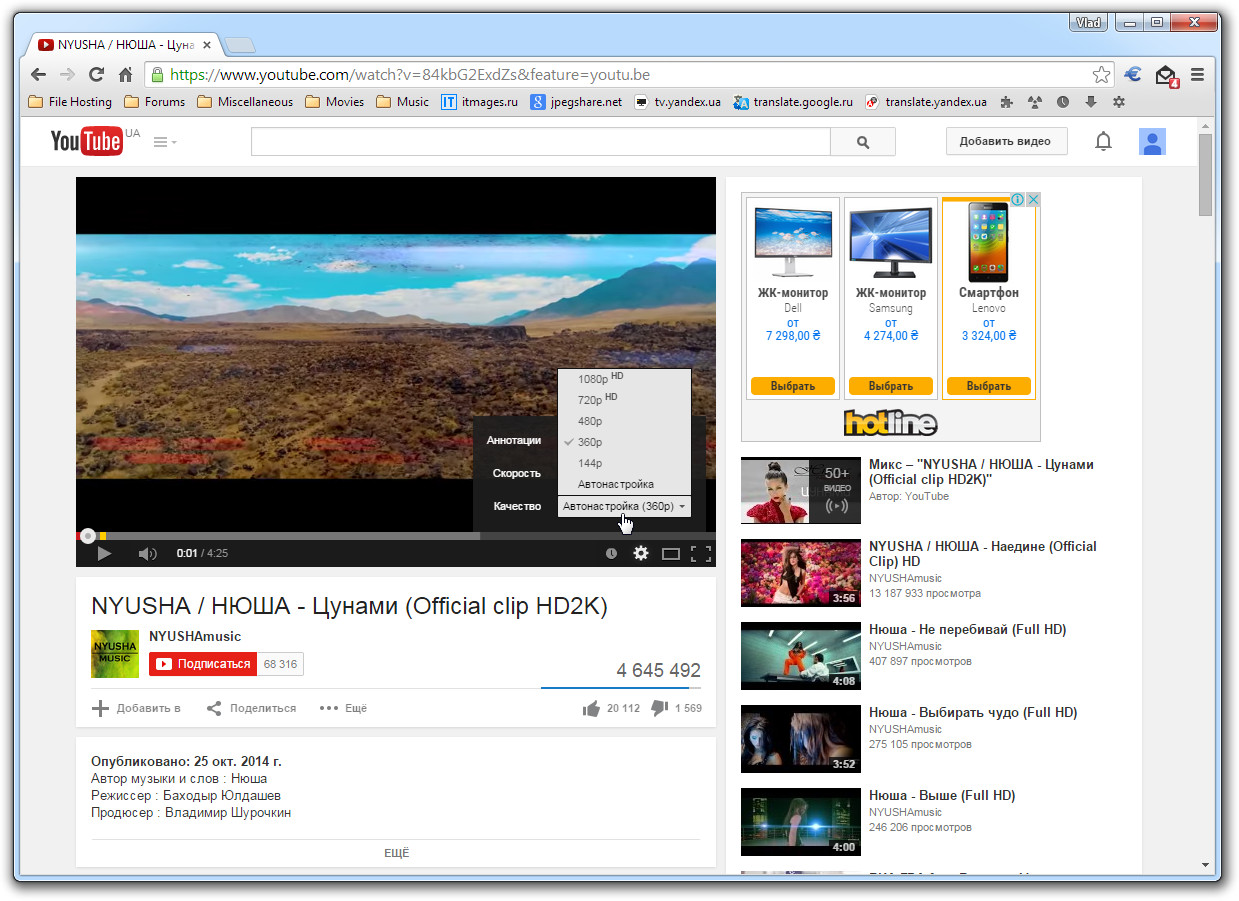Dislike the video with thumbs down
Image resolution: width=1239 pixels, height=901 pixels.
pos(659,708)
